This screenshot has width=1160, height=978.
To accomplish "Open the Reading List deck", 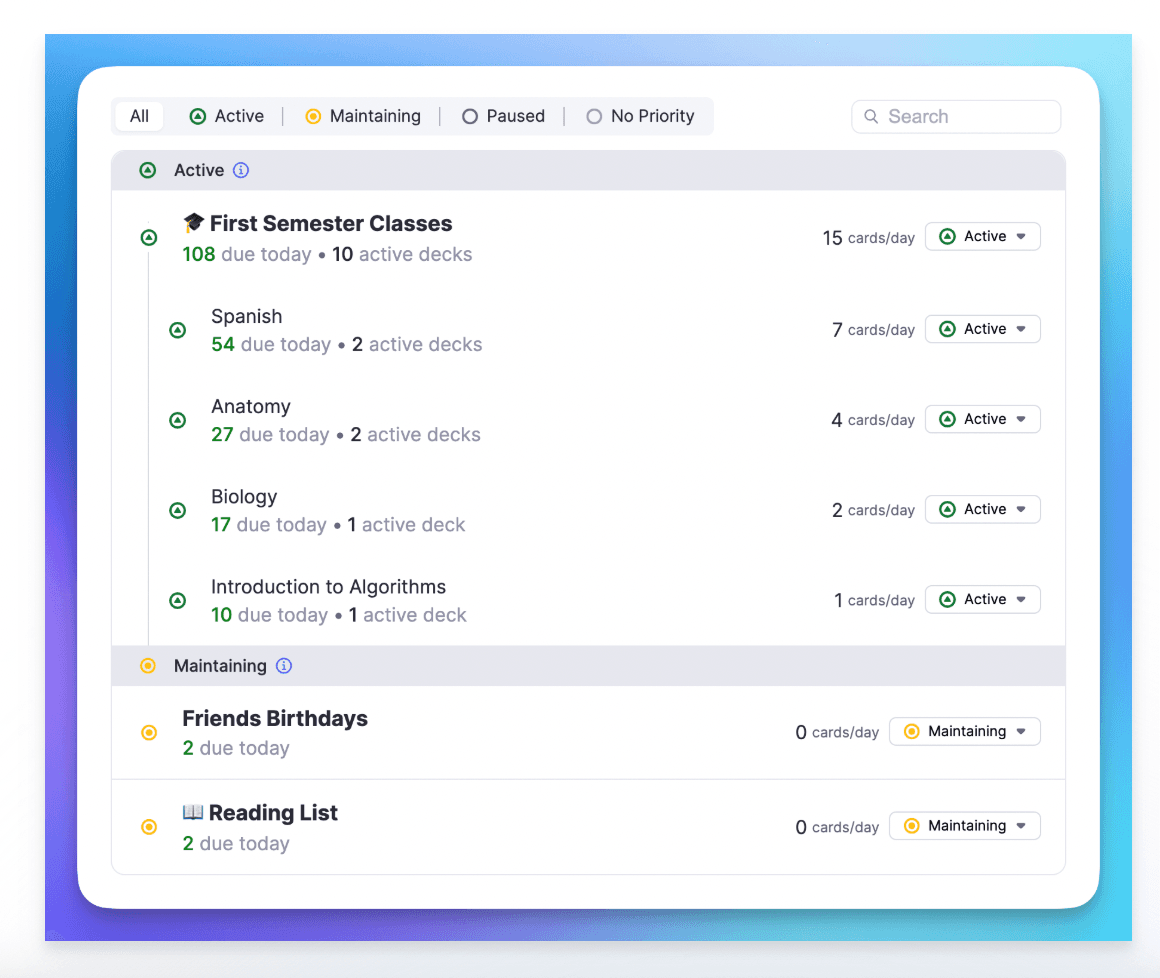I will point(273,813).
